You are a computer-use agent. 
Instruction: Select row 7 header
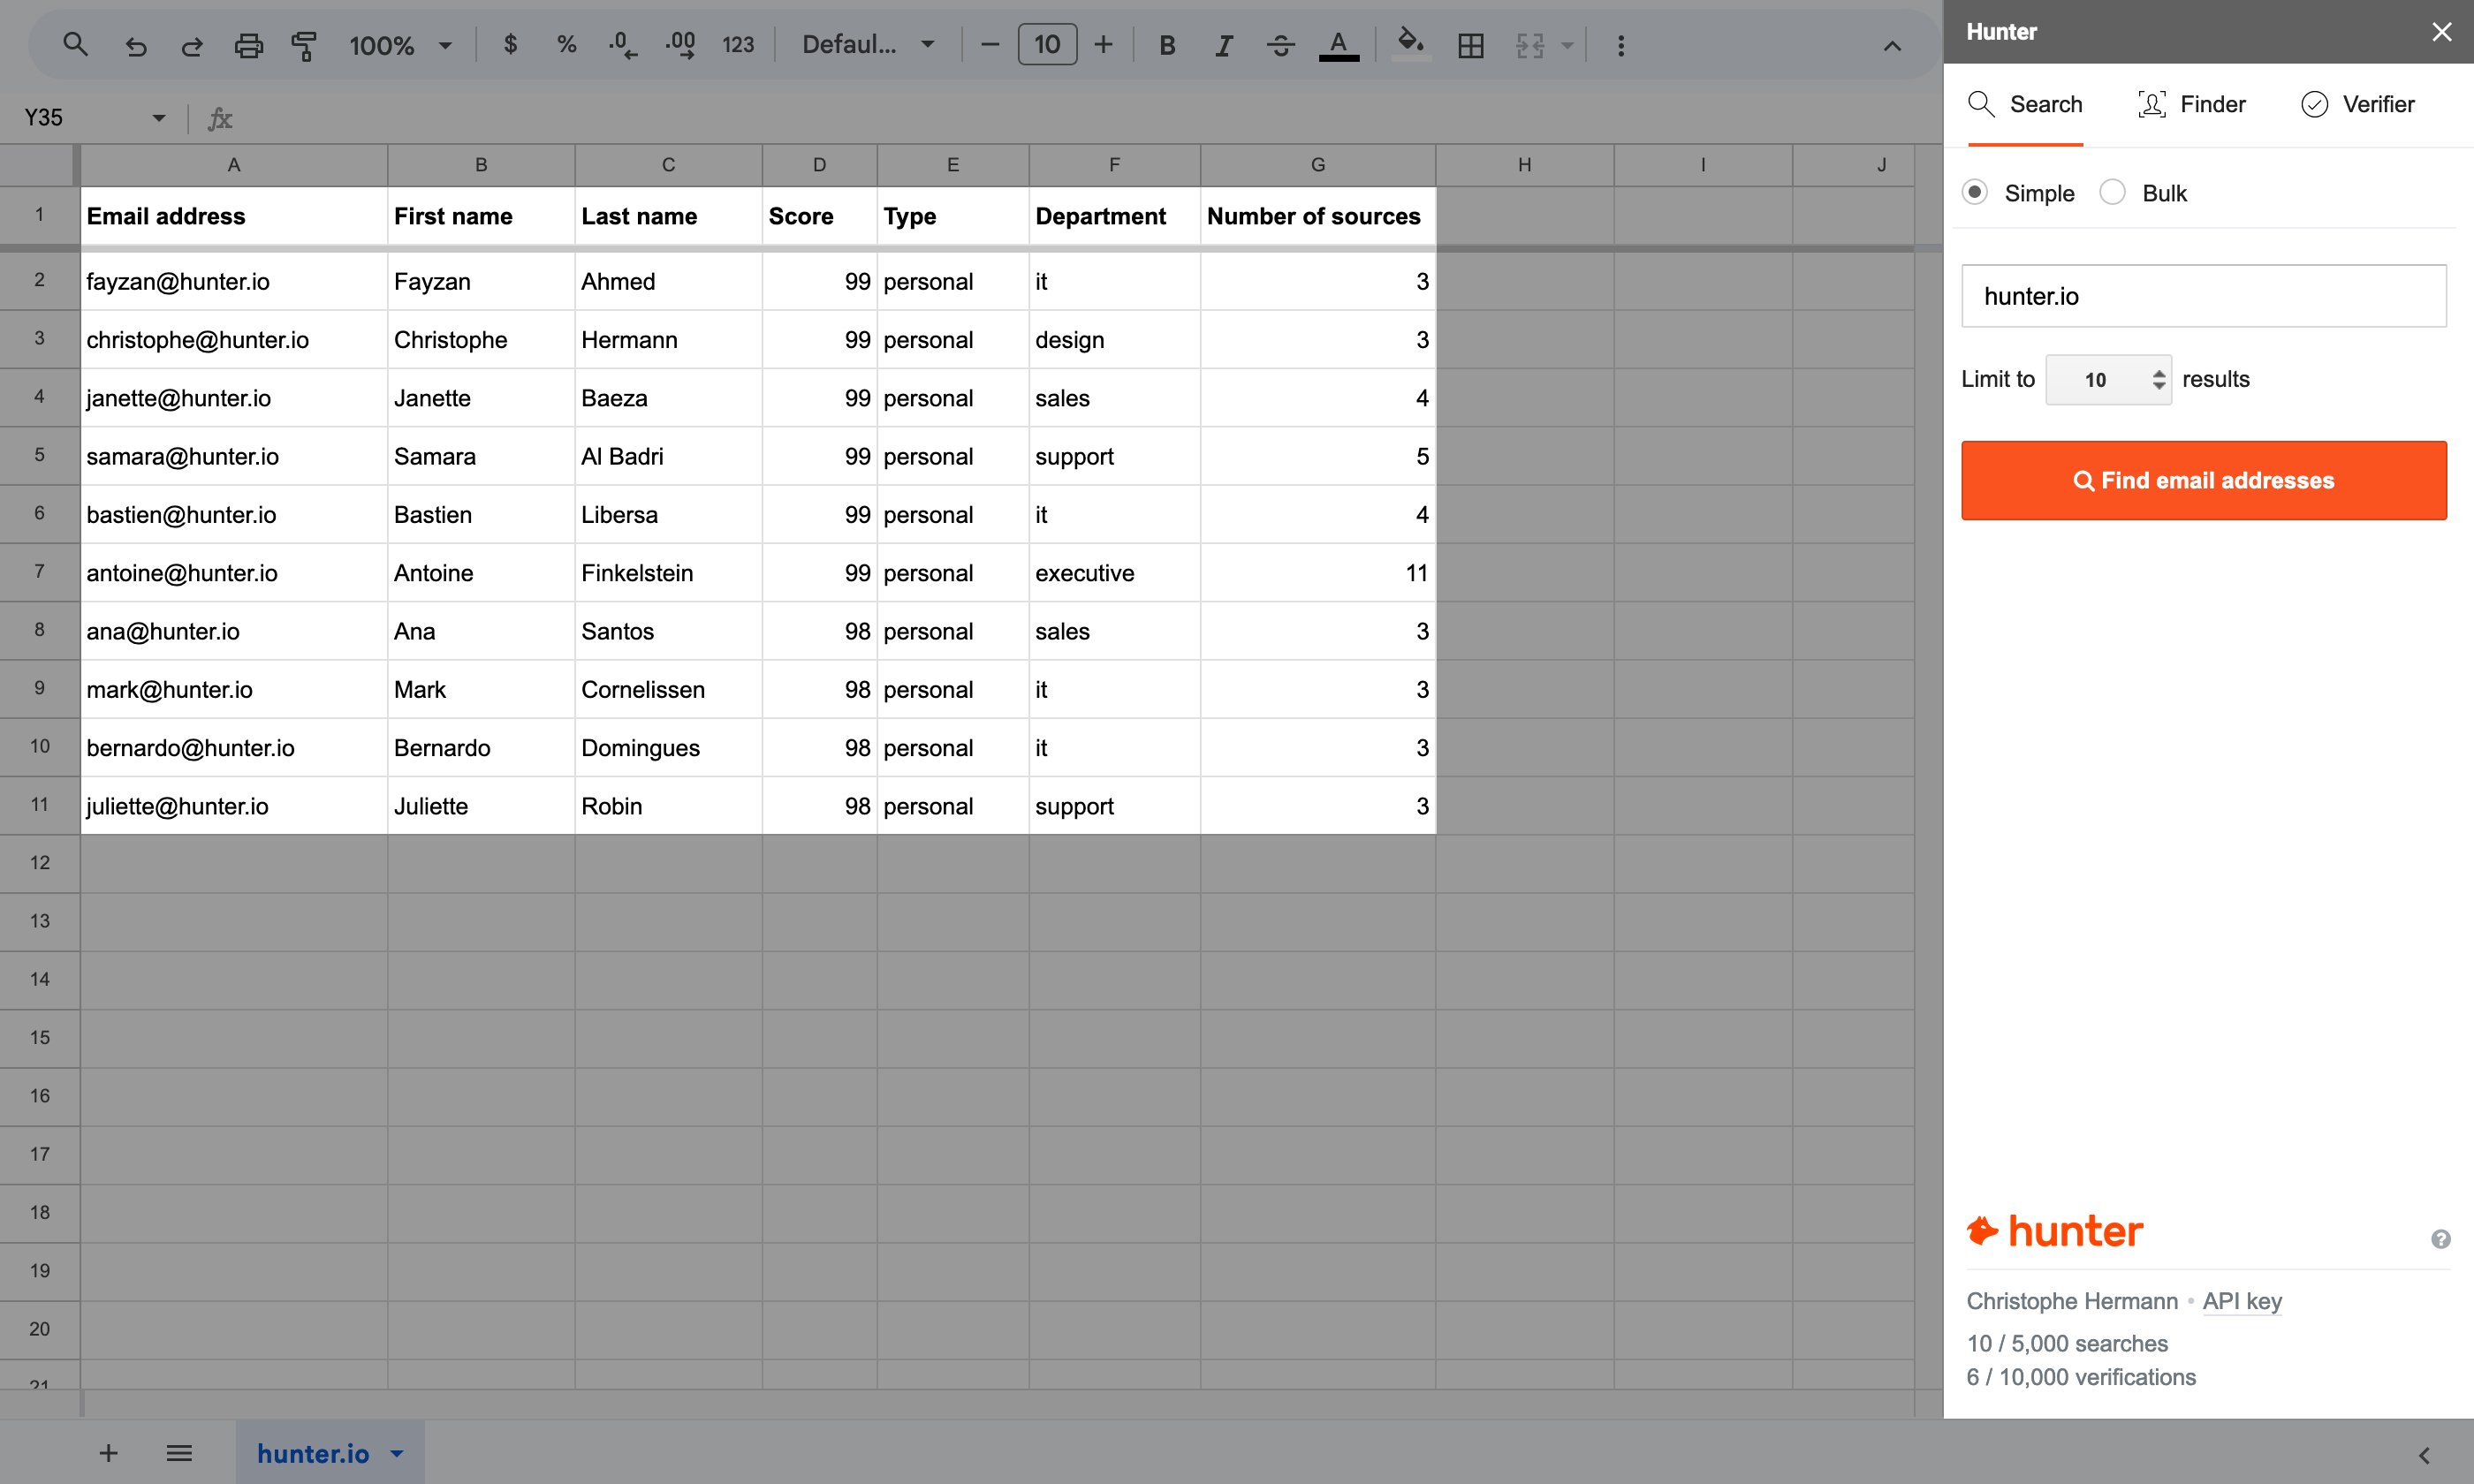click(39, 572)
